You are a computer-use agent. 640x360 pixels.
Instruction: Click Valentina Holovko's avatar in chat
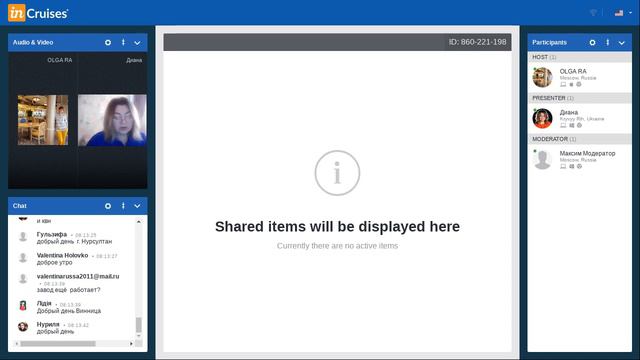tap(23, 258)
